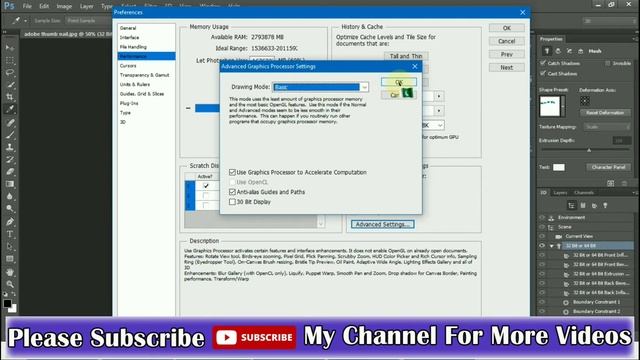The width and height of the screenshot is (640, 360).
Task: Select the Blur tool
Action: click(10, 196)
